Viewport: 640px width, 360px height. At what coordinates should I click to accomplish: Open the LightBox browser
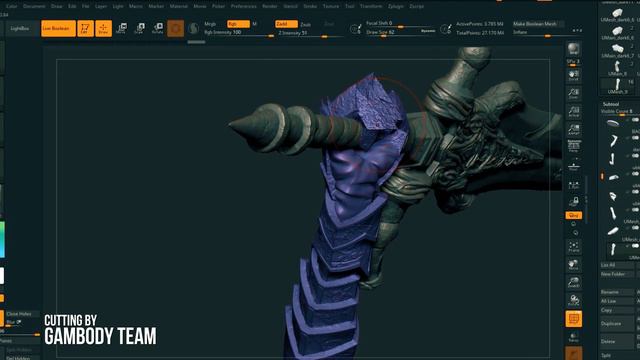20,28
